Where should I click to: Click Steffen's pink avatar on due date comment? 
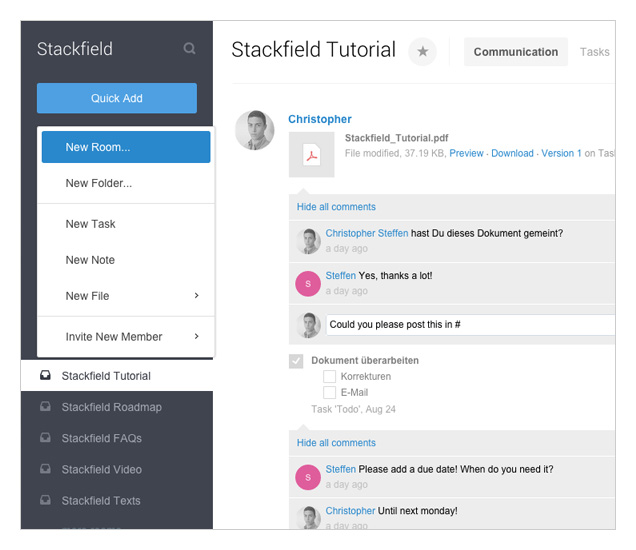pyautogui.click(x=308, y=477)
